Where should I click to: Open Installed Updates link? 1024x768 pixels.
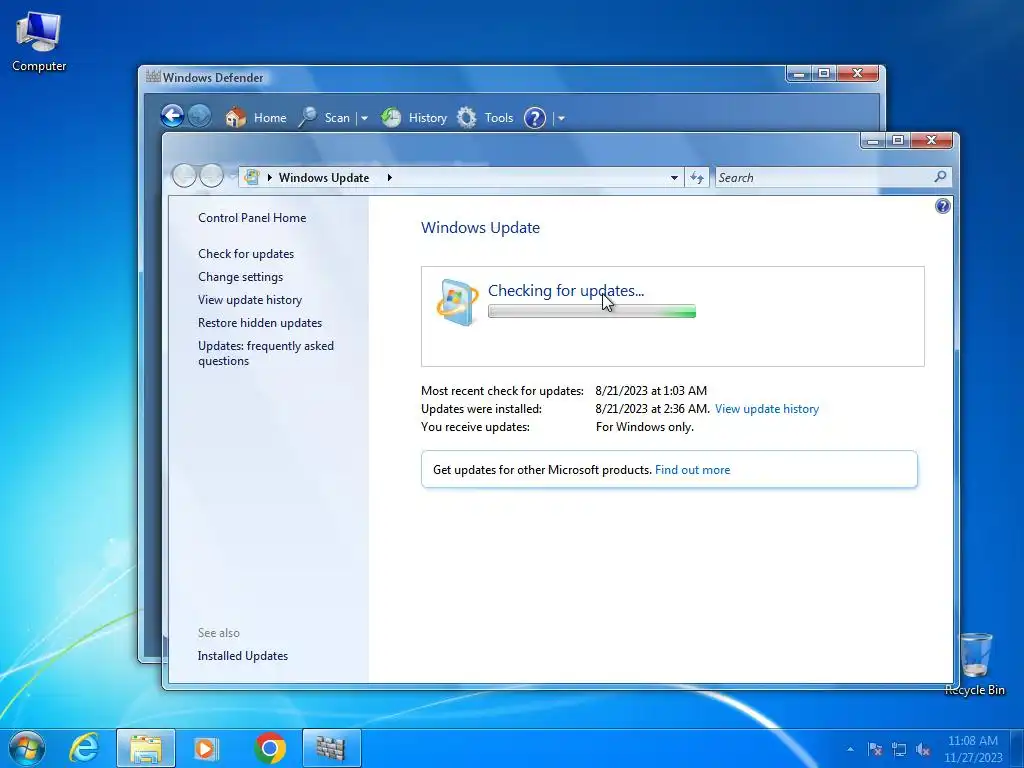[x=243, y=656]
